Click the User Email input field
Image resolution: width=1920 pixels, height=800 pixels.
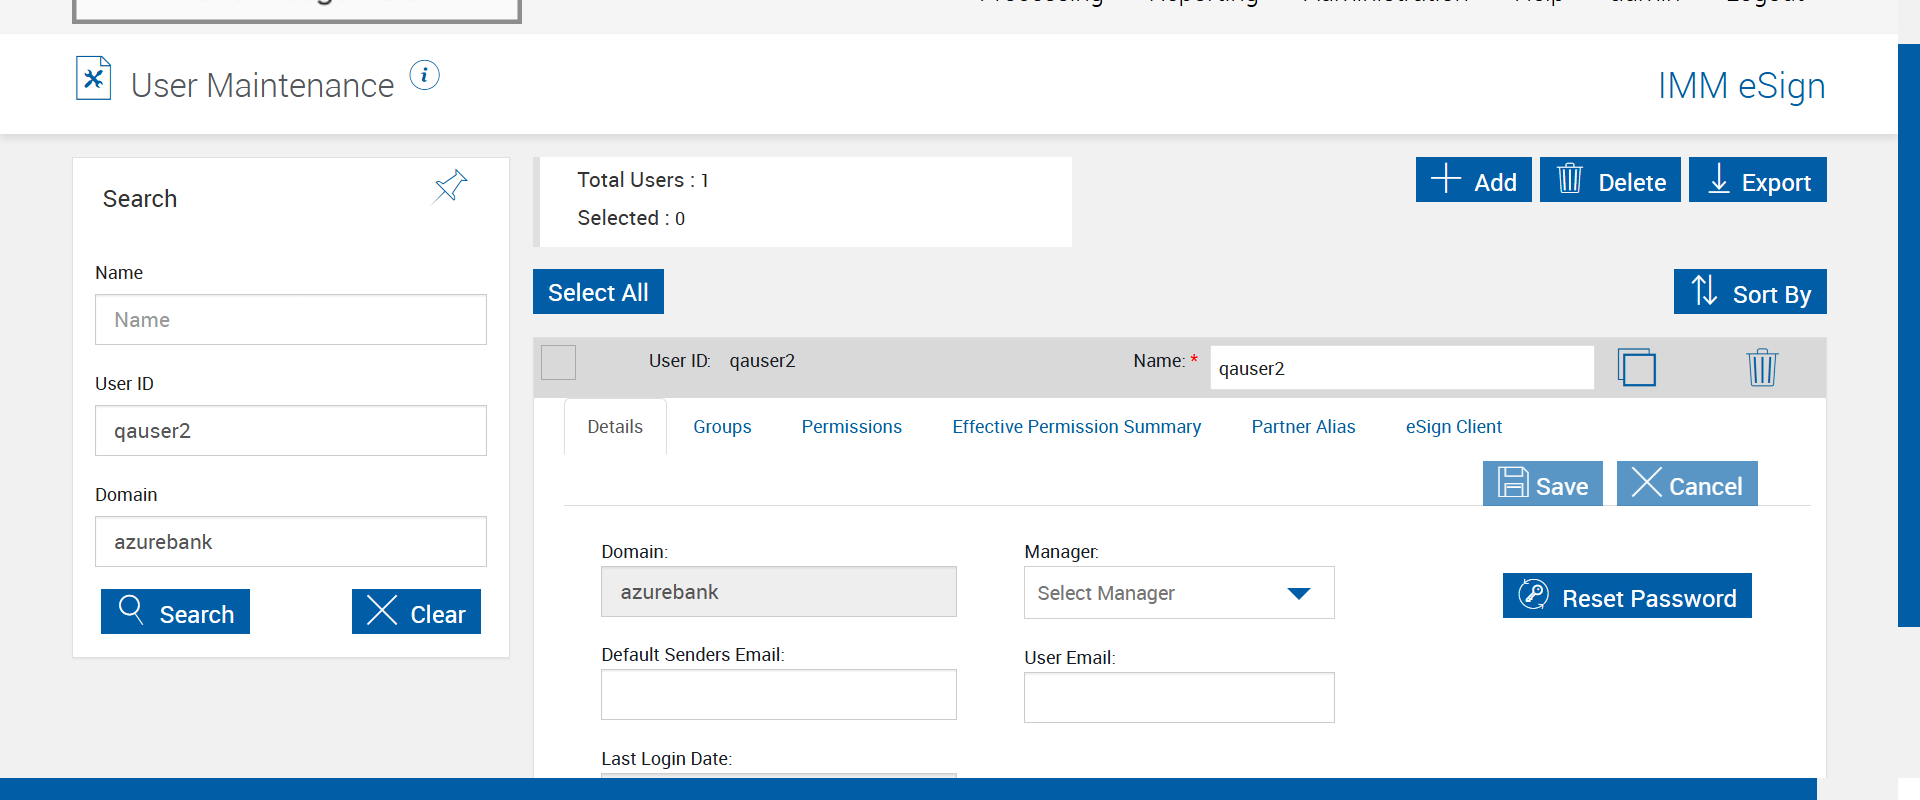1179,697
